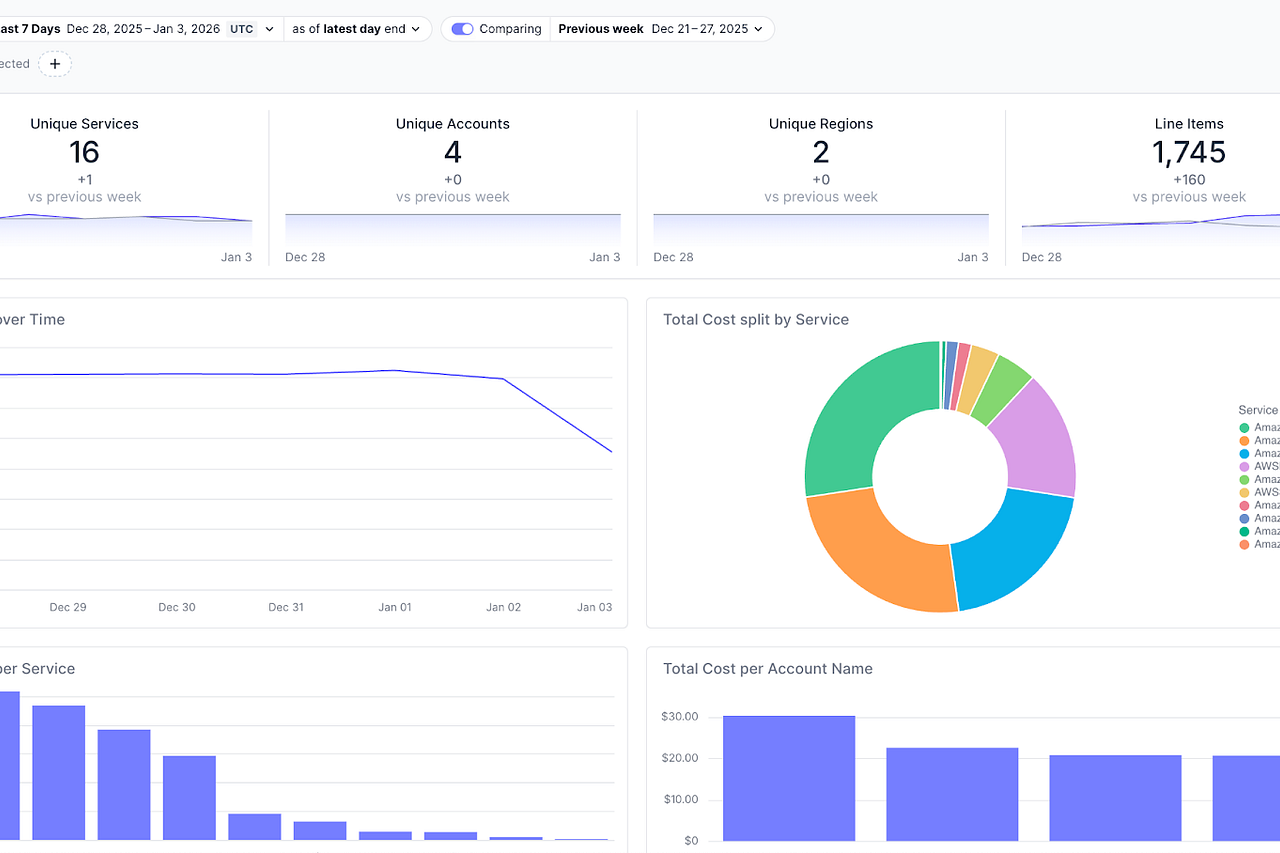This screenshot has height=853, width=1280.
Task: Click the $10.00 axis label
Action: click(680, 799)
